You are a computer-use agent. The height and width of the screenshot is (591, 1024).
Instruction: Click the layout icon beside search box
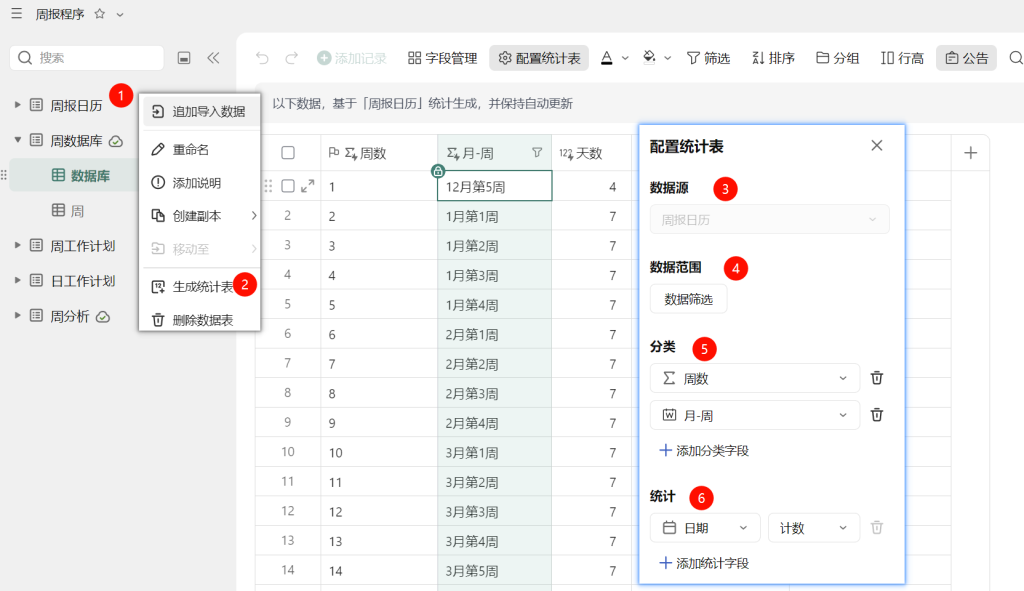click(x=184, y=58)
